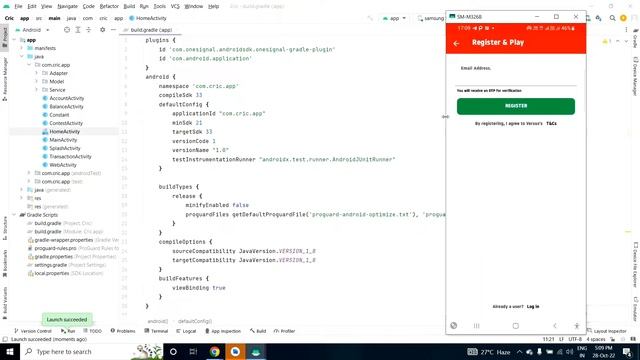This screenshot has width=640, height=360.
Task: Expand the Service package
Action: (x=36, y=90)
